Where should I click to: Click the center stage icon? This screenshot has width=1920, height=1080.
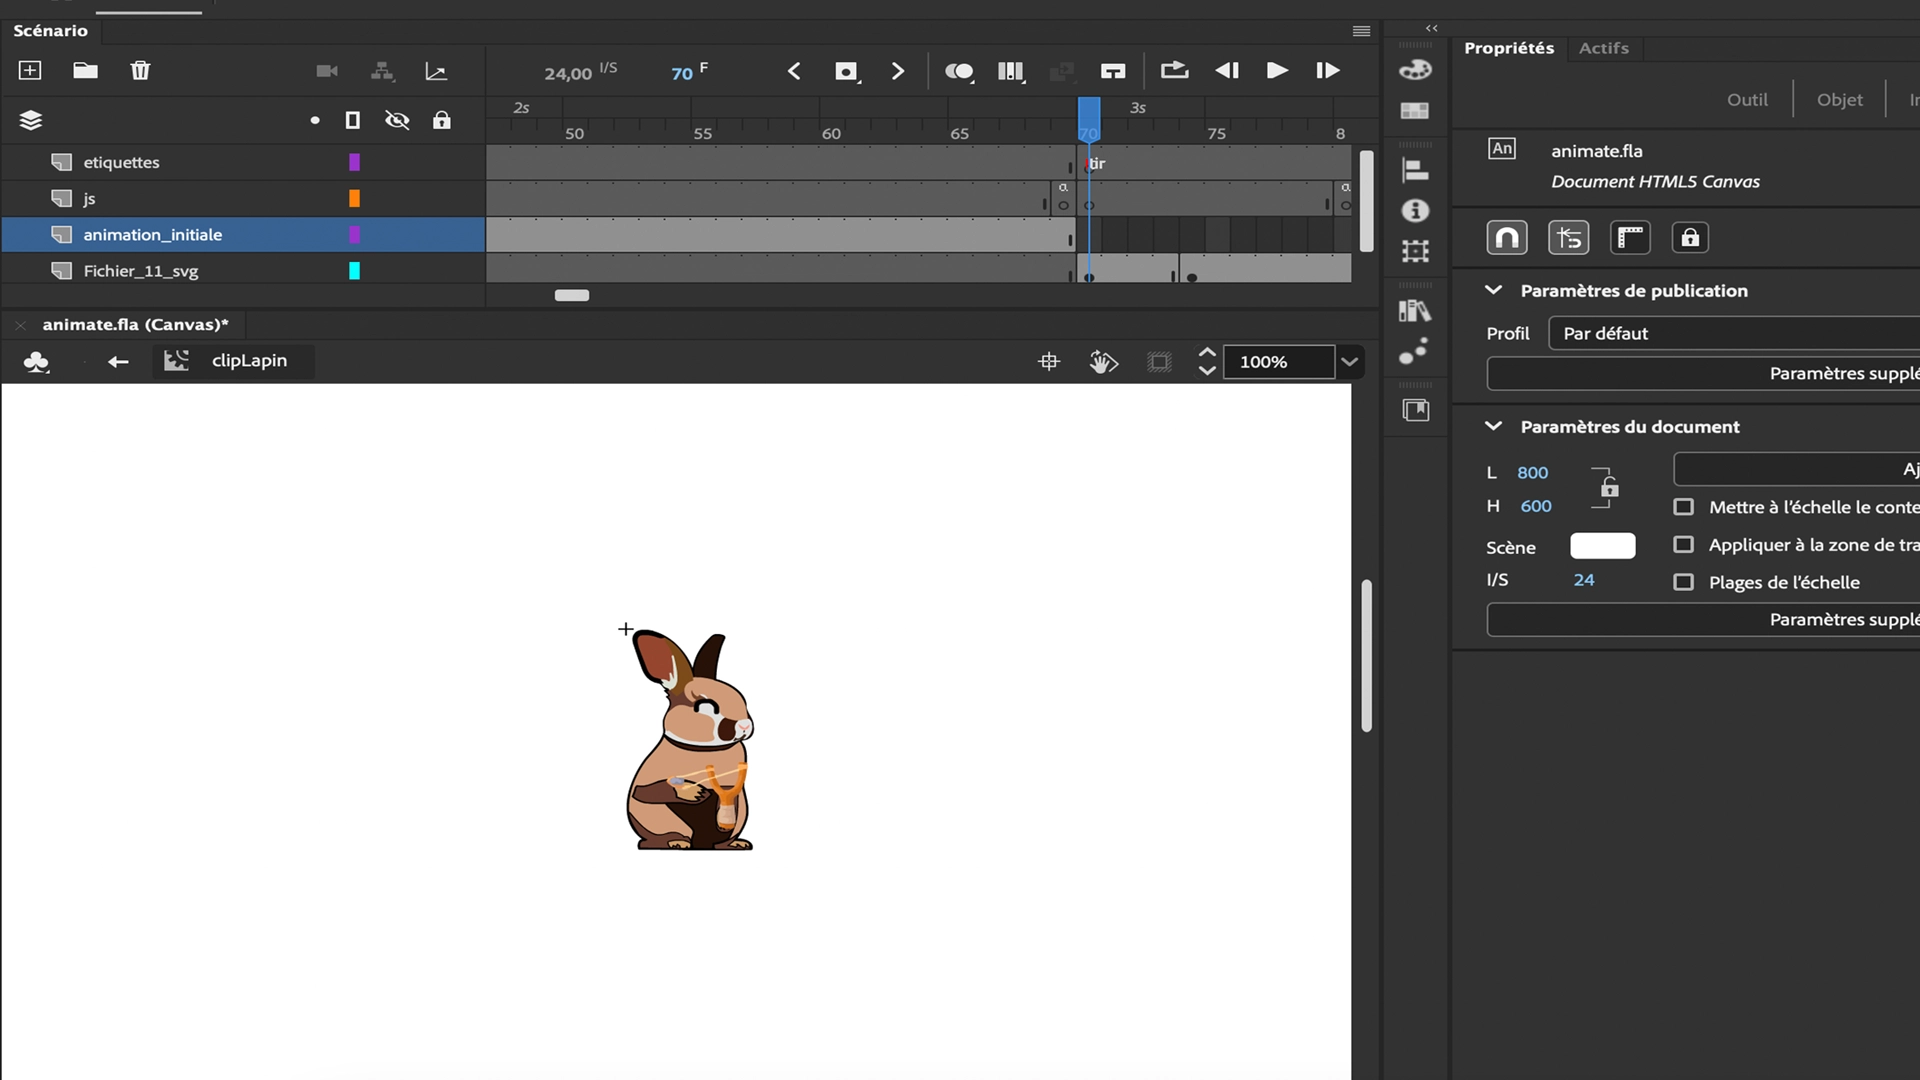pyautogui.click(x=1049, y=362)
